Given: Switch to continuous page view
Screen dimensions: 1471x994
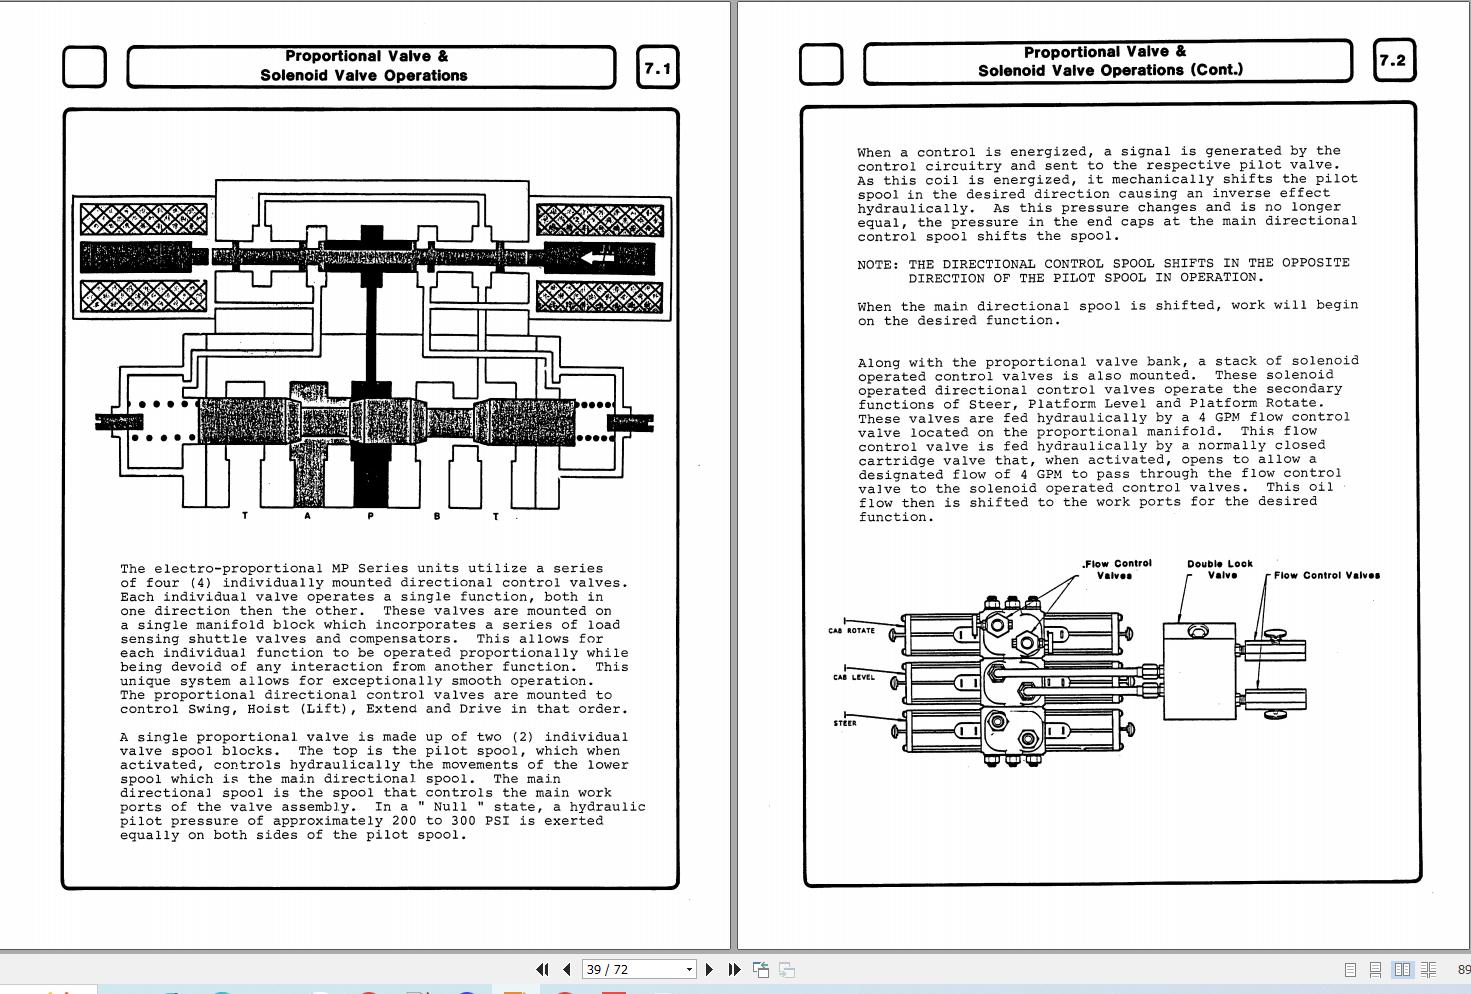Looking at the screenshot, I should (1375, 969).
